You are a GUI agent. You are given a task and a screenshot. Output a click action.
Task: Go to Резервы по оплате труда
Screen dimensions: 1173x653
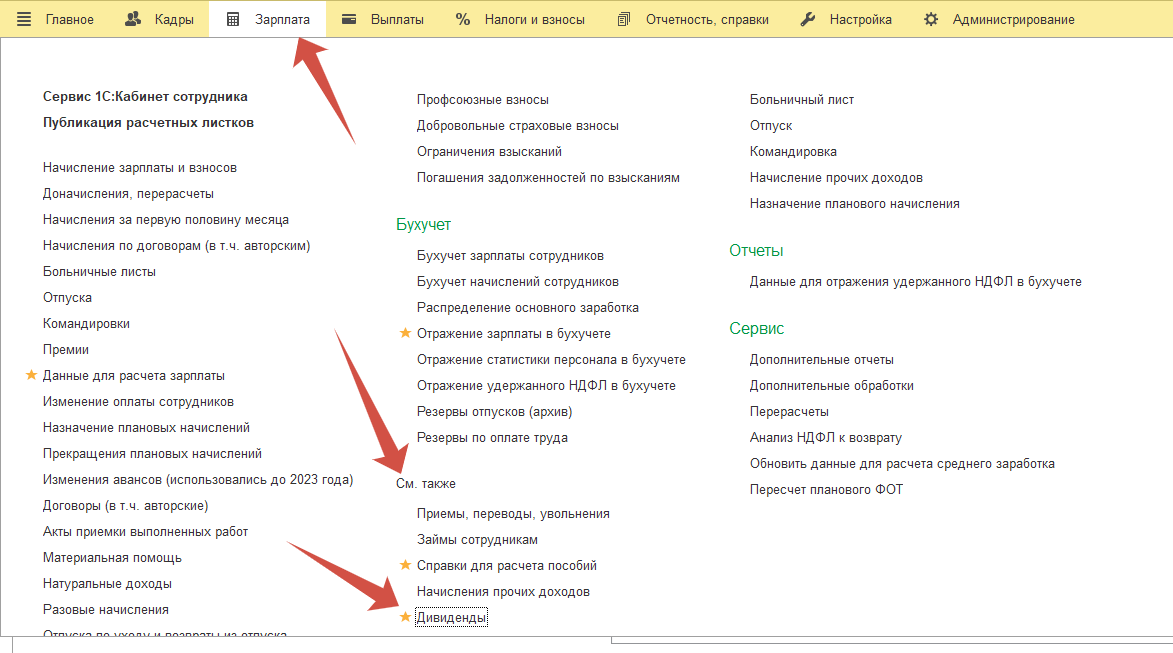coord(492,438)
